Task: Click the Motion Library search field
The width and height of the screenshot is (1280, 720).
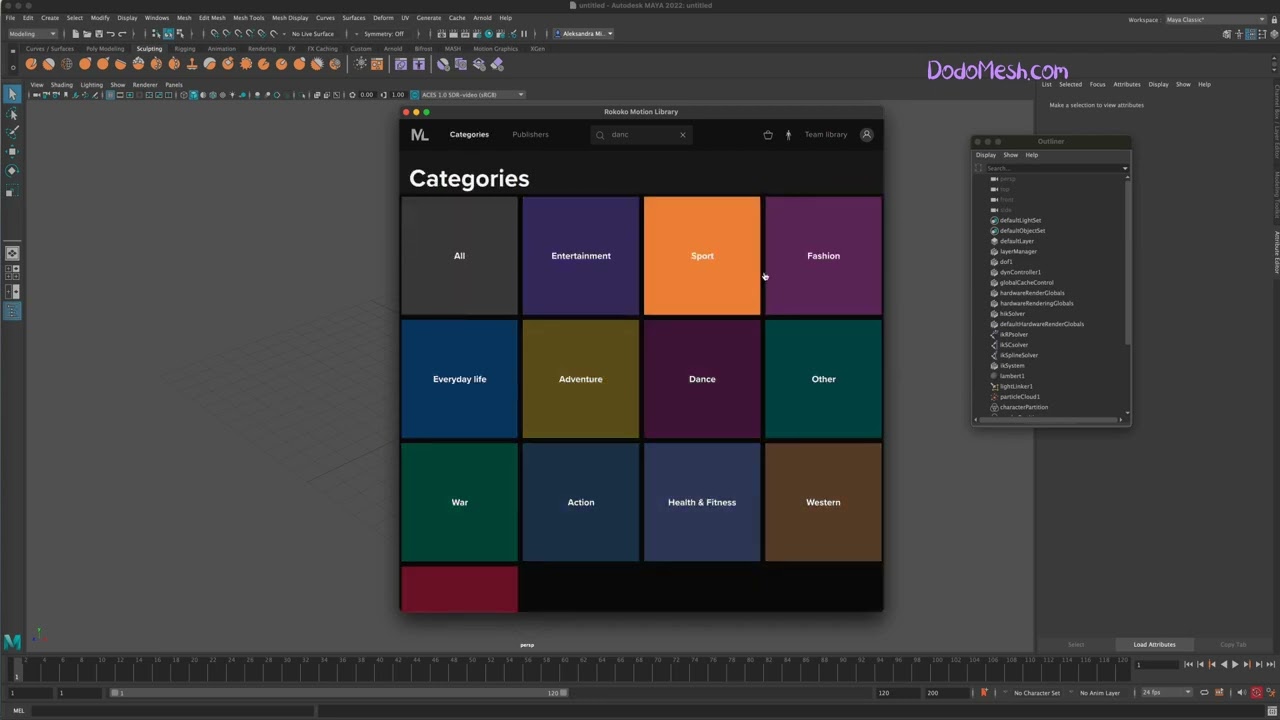Action: pyautogui.click(x=640, y=134)
